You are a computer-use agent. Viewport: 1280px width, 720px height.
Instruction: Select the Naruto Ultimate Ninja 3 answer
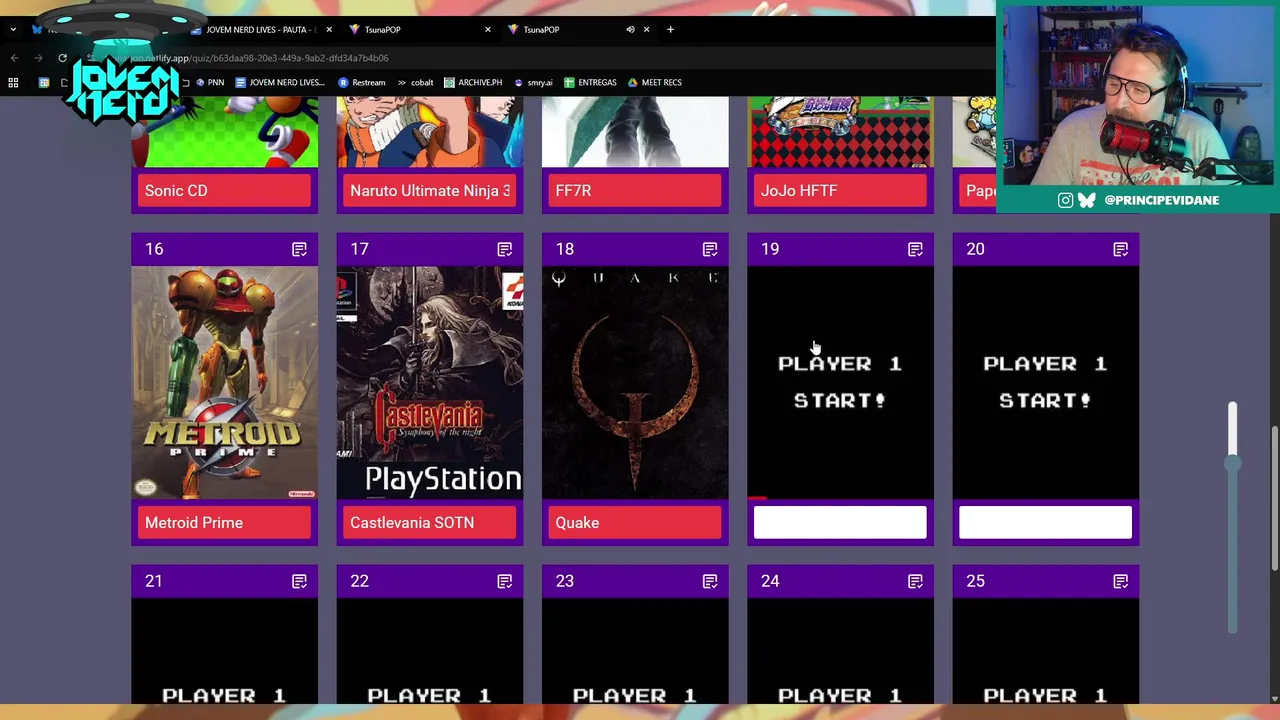coord(430,190)
